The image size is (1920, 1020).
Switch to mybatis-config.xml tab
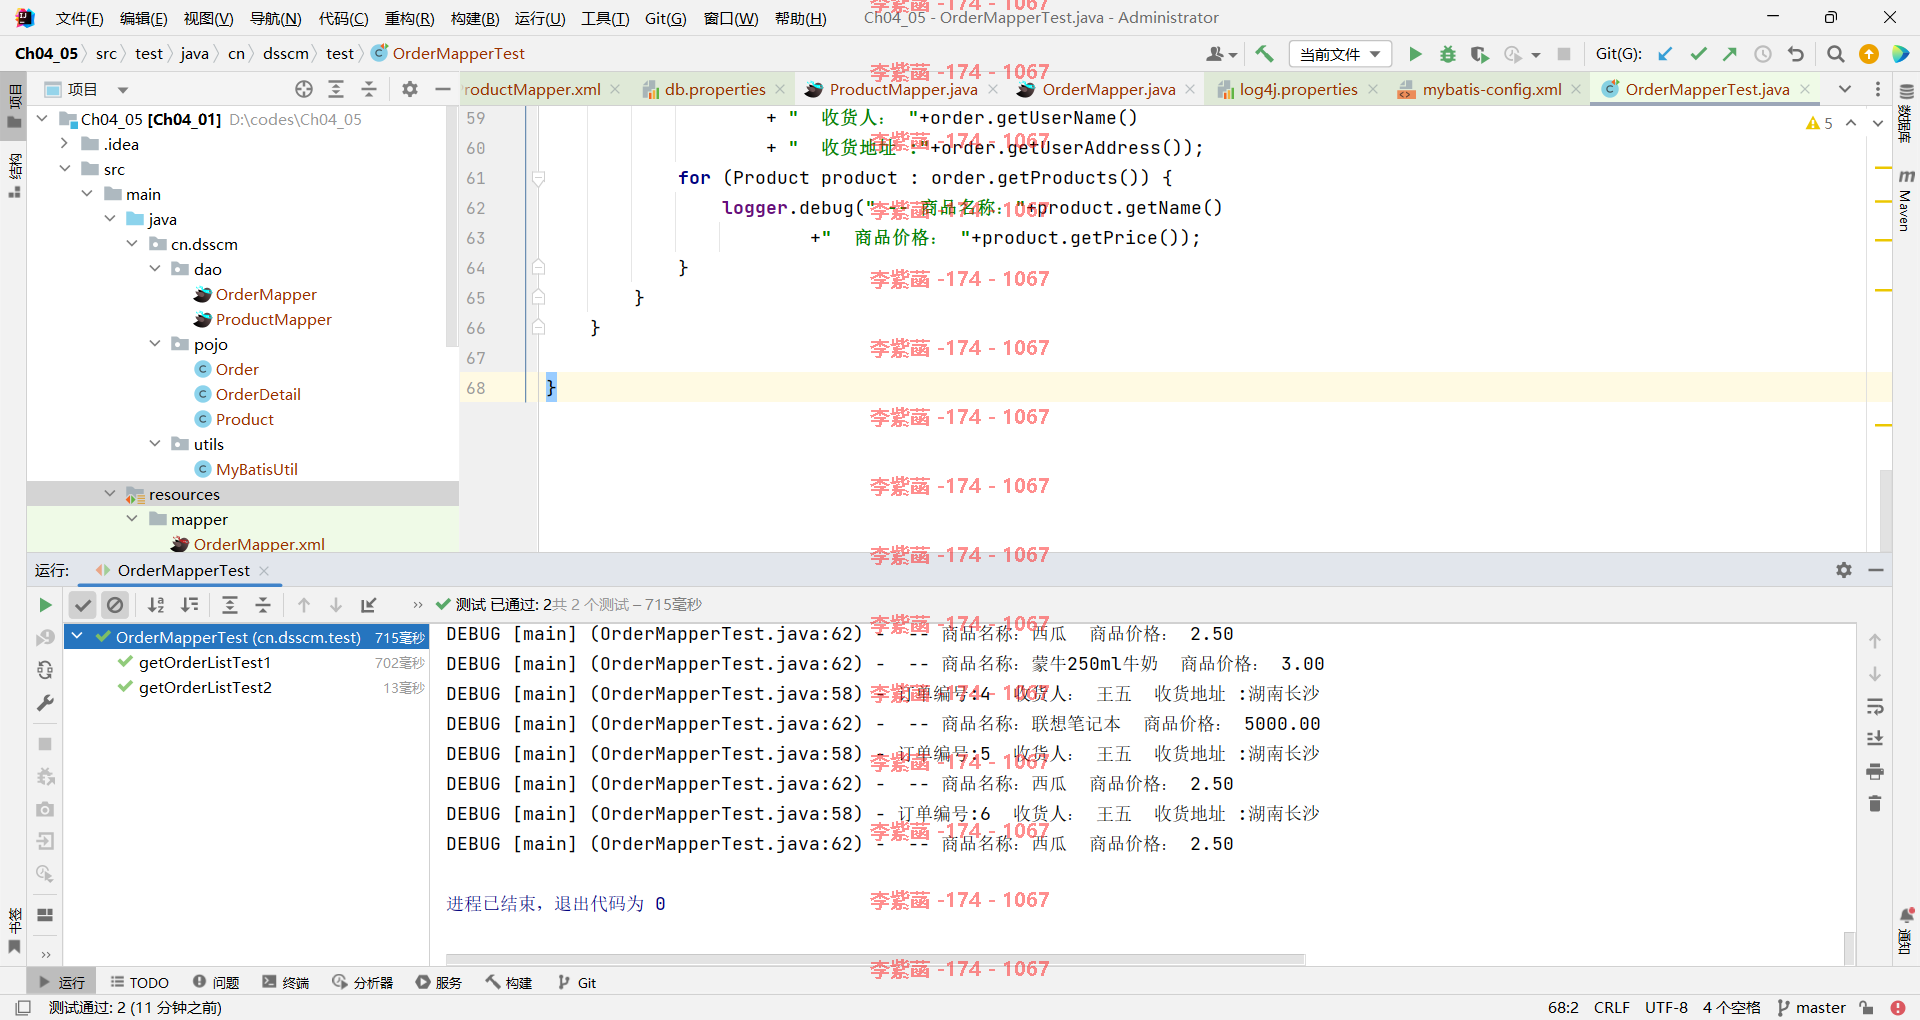(1492, 89)
